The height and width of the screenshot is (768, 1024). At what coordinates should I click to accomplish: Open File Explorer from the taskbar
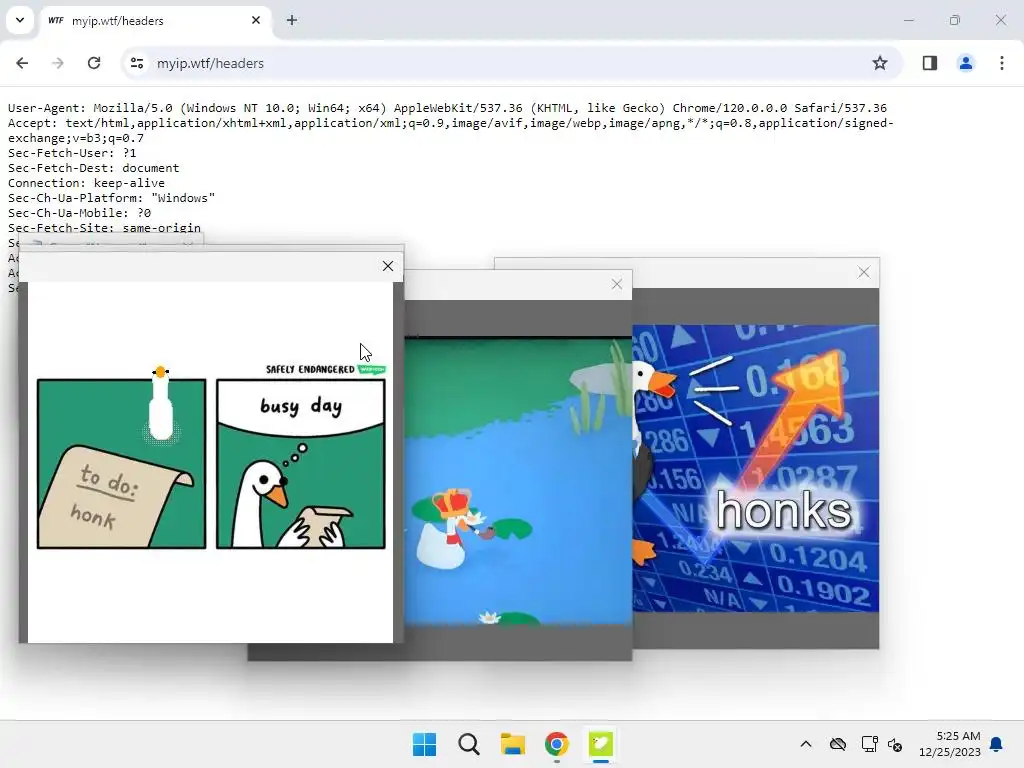pos(513,744)
